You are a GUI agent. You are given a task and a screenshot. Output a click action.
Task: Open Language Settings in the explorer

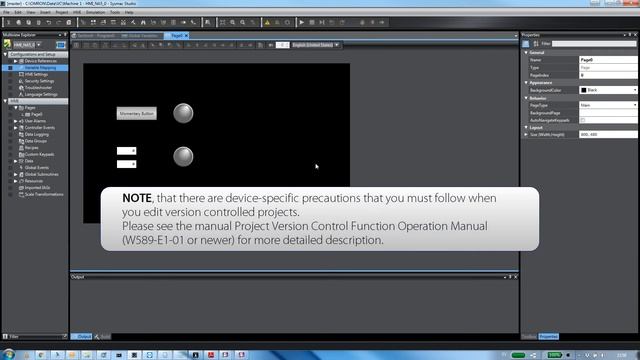point(40,94)
